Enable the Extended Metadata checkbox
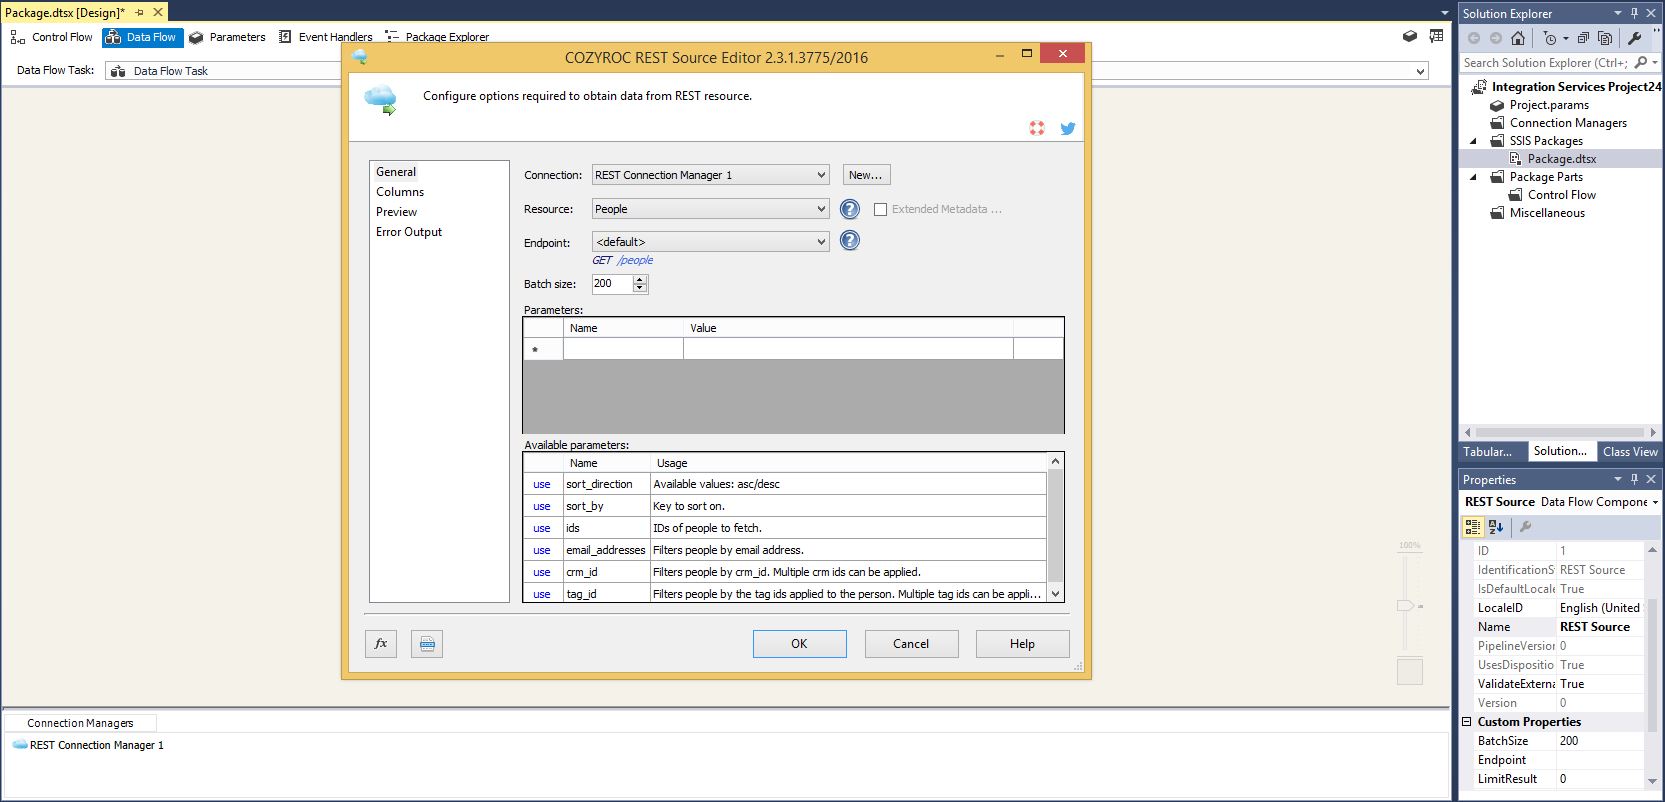The height and width of the screenshot is (802, 1665). [880, 210]
